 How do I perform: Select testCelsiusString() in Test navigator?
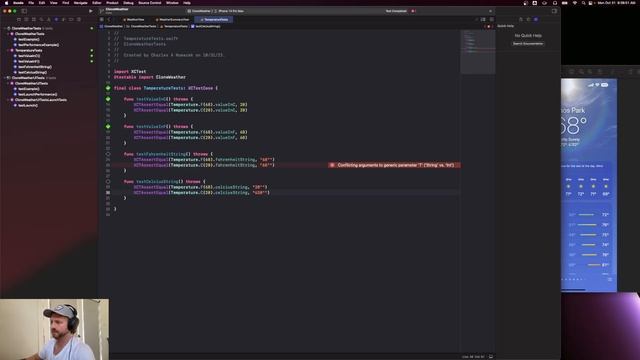(x=32, y=72)
